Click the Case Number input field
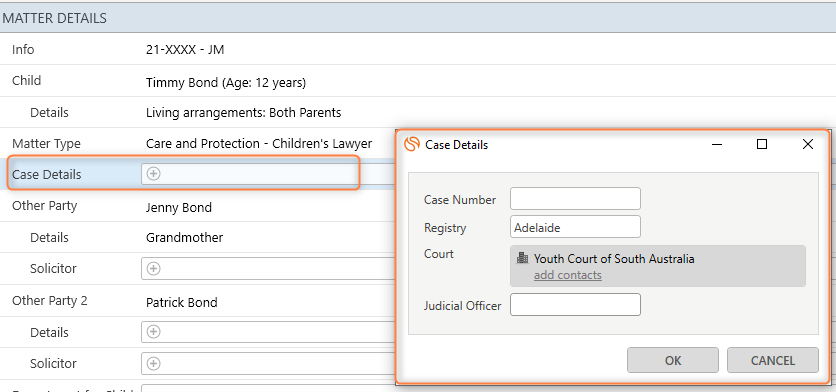The width and height of the screenshot is (836, 392). [575, 198]
